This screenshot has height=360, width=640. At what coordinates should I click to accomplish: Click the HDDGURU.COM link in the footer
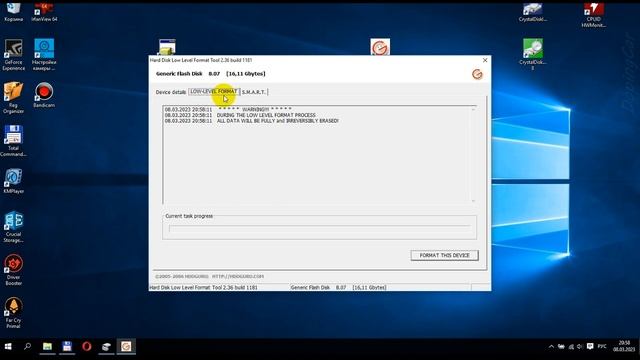238,276
